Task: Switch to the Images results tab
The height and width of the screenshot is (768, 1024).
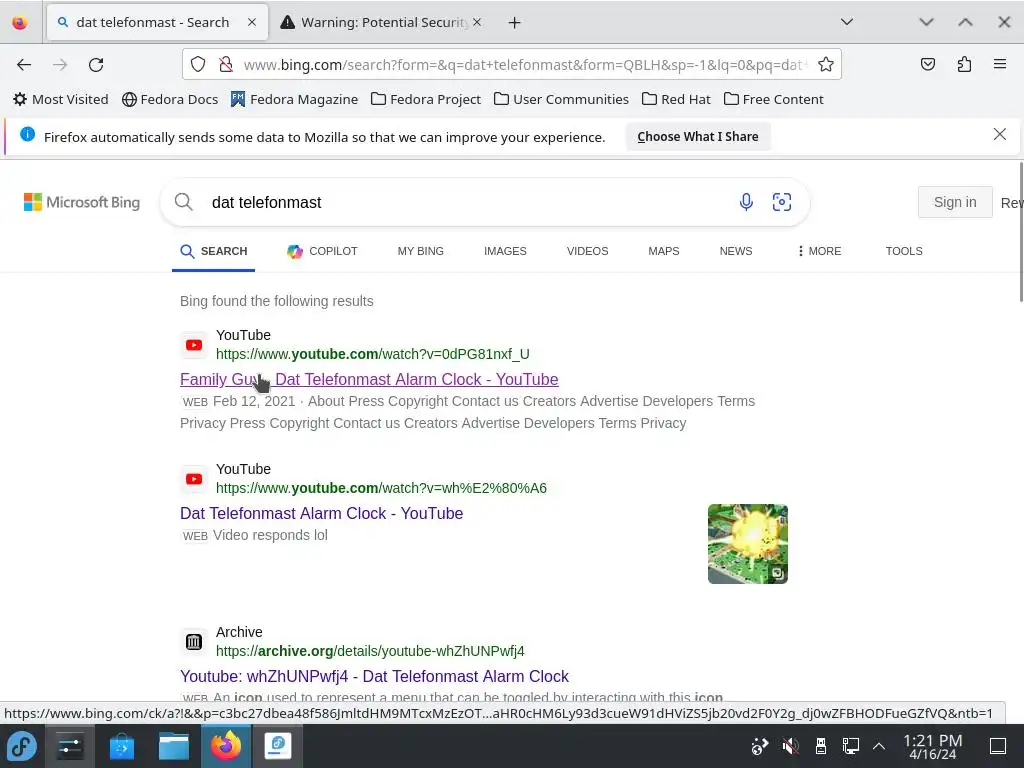Action: point(505,251)
